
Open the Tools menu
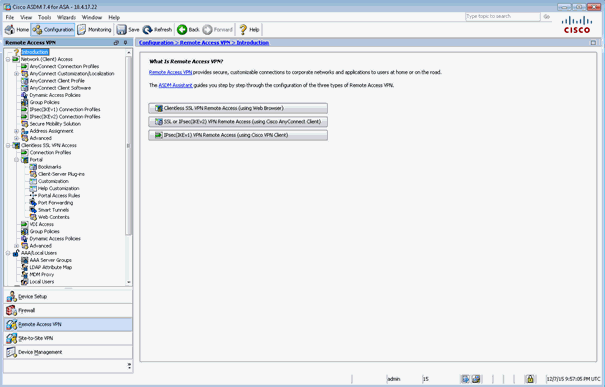[44, 17]
